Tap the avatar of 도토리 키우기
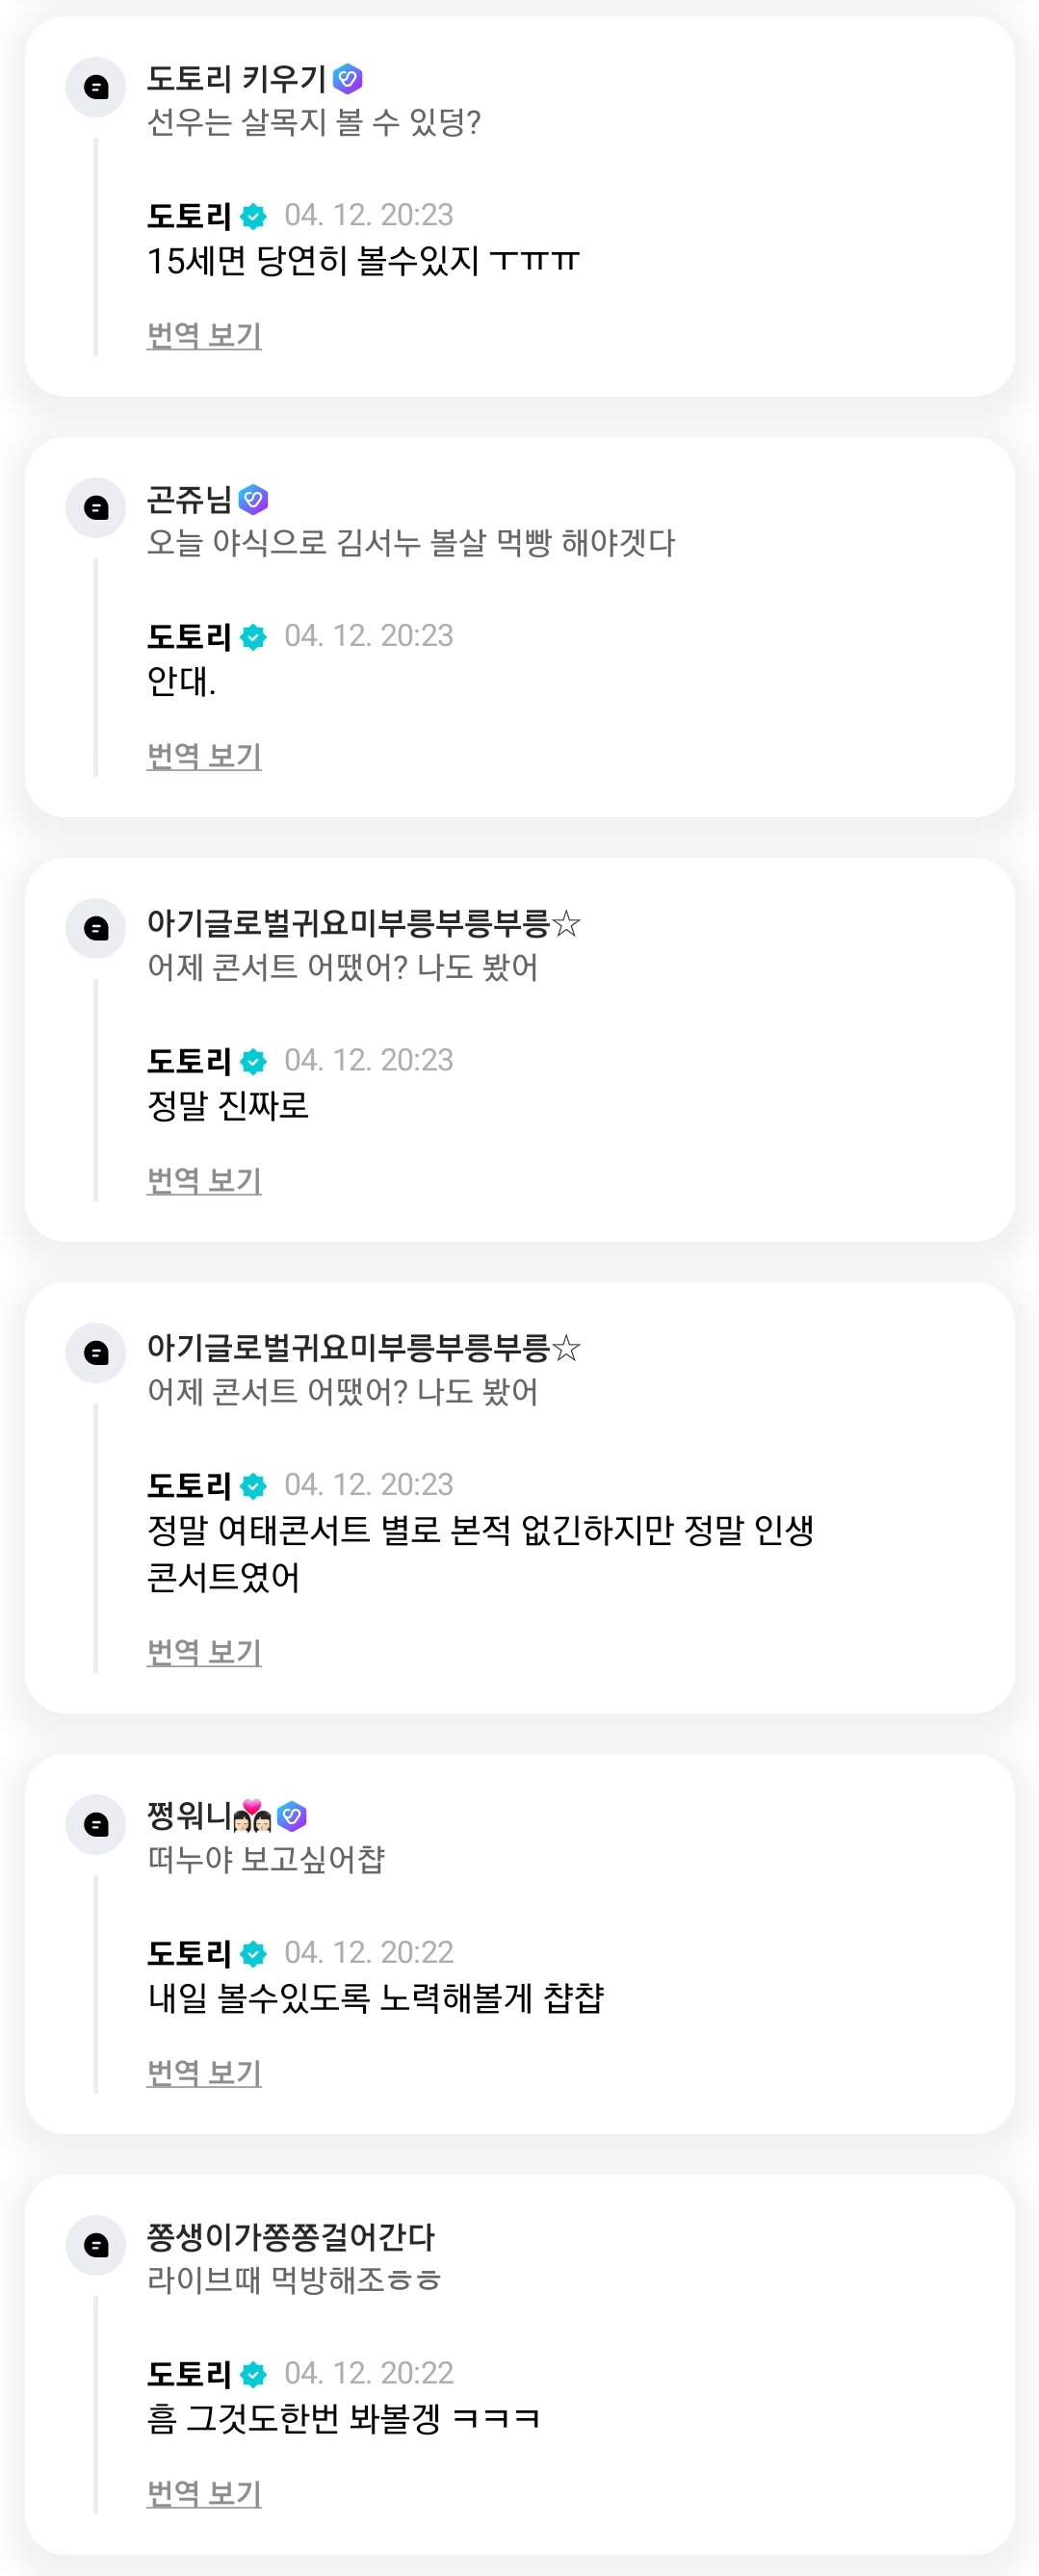Image resolution: width=1039 pixels, height=2576 pixels. [96, 87]
